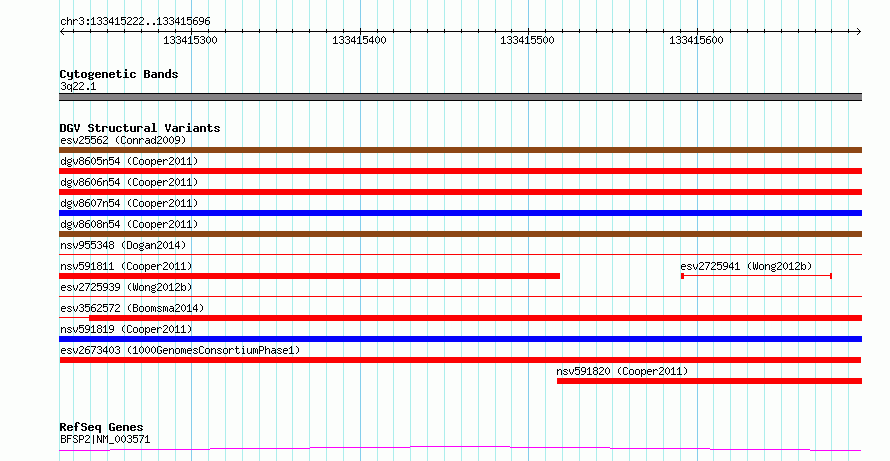Click the nsv591811 (Cooper2011) red bar

coord(309,276)
